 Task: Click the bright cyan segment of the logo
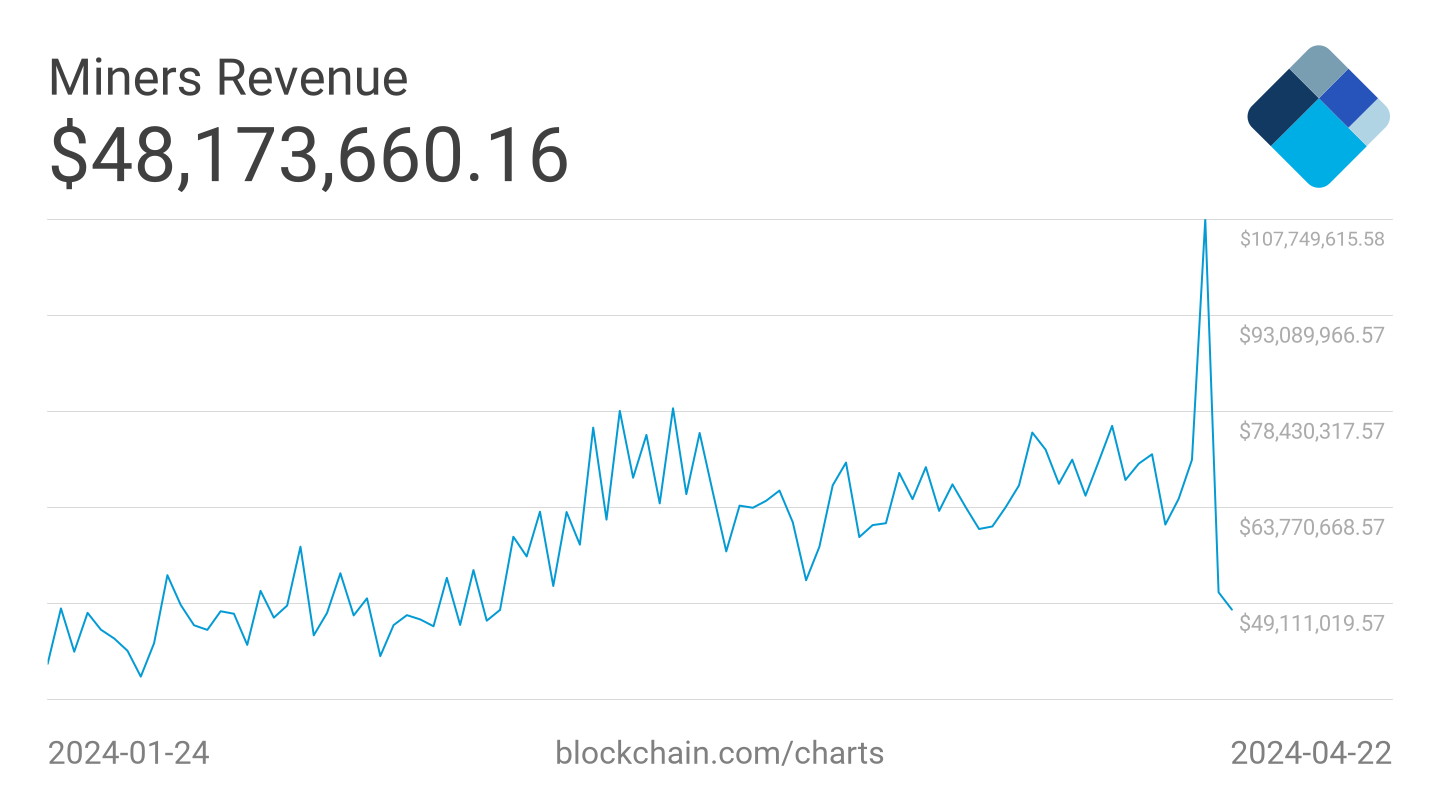tap(1318, 143)
